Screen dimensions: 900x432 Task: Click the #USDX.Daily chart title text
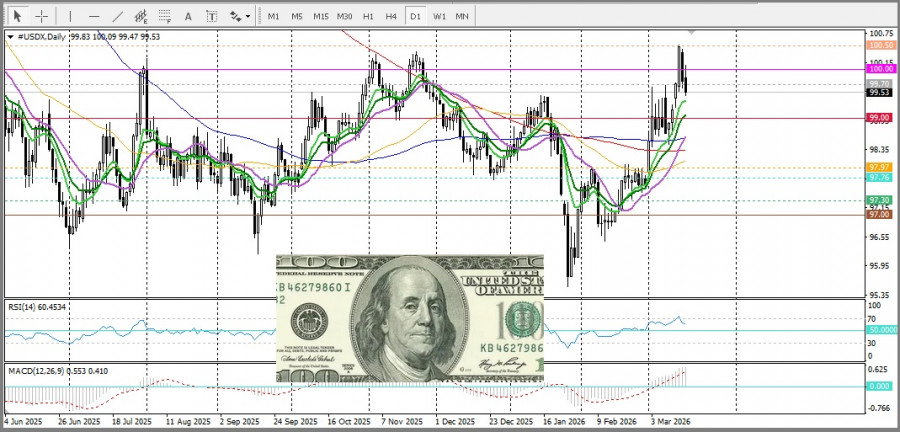42,37
